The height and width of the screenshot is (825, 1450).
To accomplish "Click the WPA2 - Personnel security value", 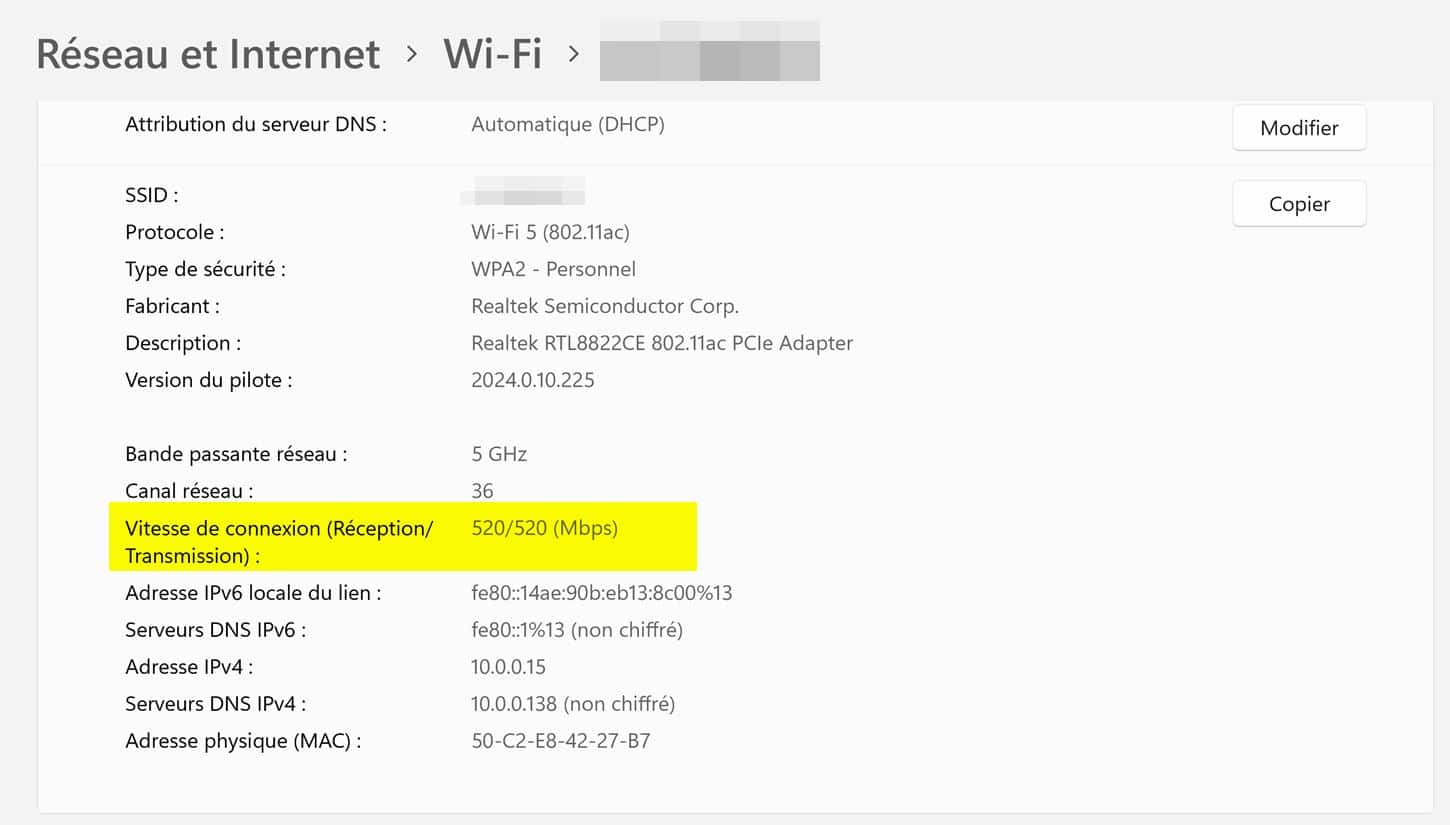I will (553, 269).
